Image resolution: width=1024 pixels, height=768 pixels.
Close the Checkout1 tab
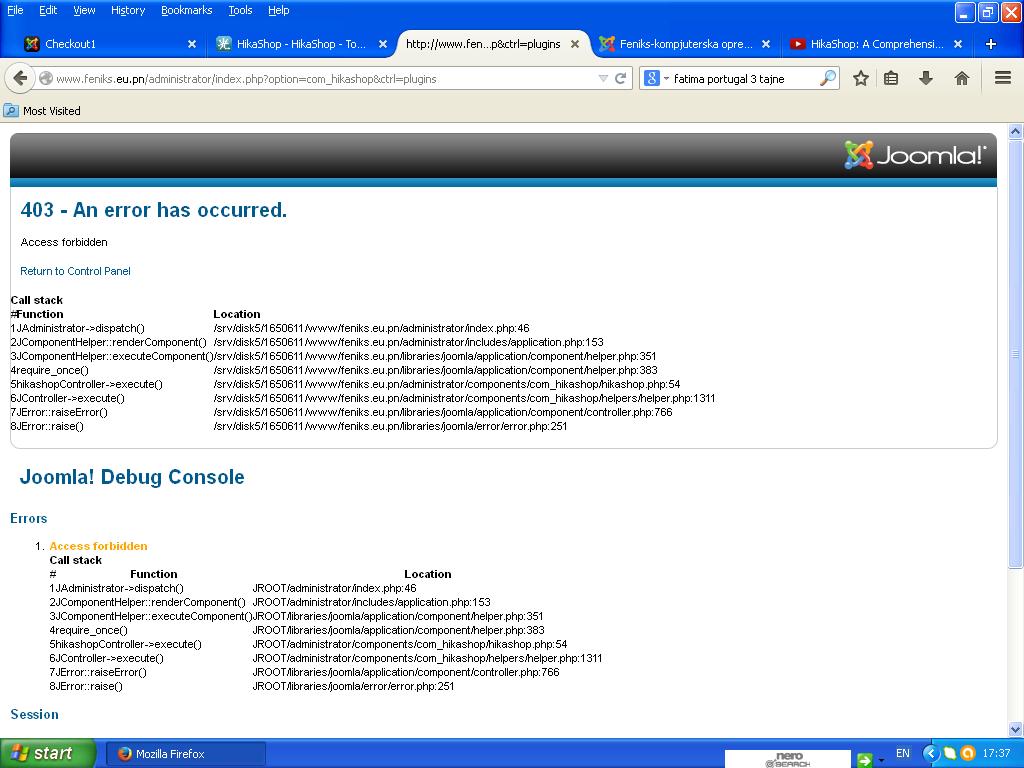(192, 44)
